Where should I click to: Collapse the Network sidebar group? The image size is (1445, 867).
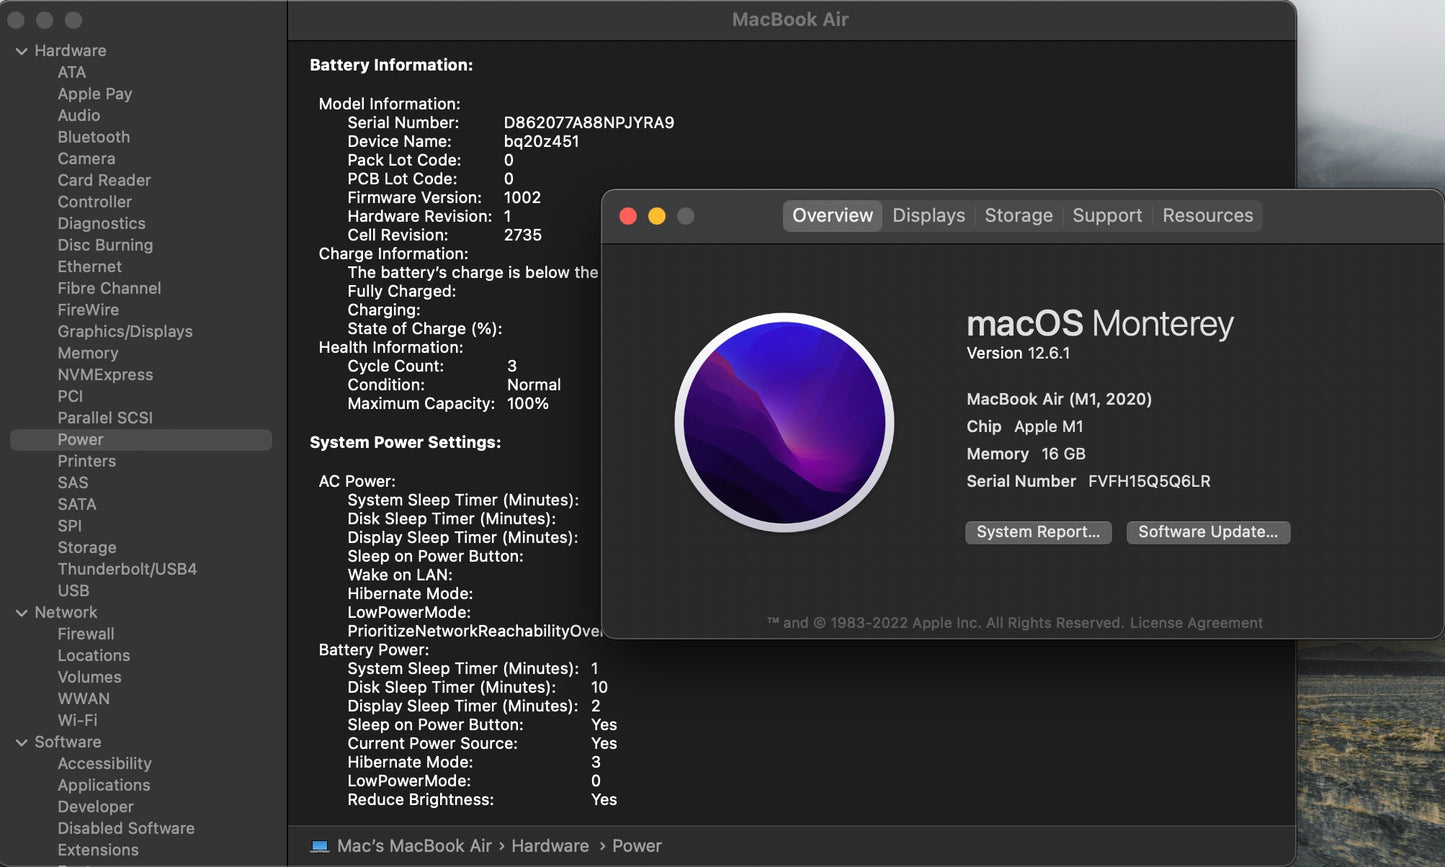pos(21,613)
